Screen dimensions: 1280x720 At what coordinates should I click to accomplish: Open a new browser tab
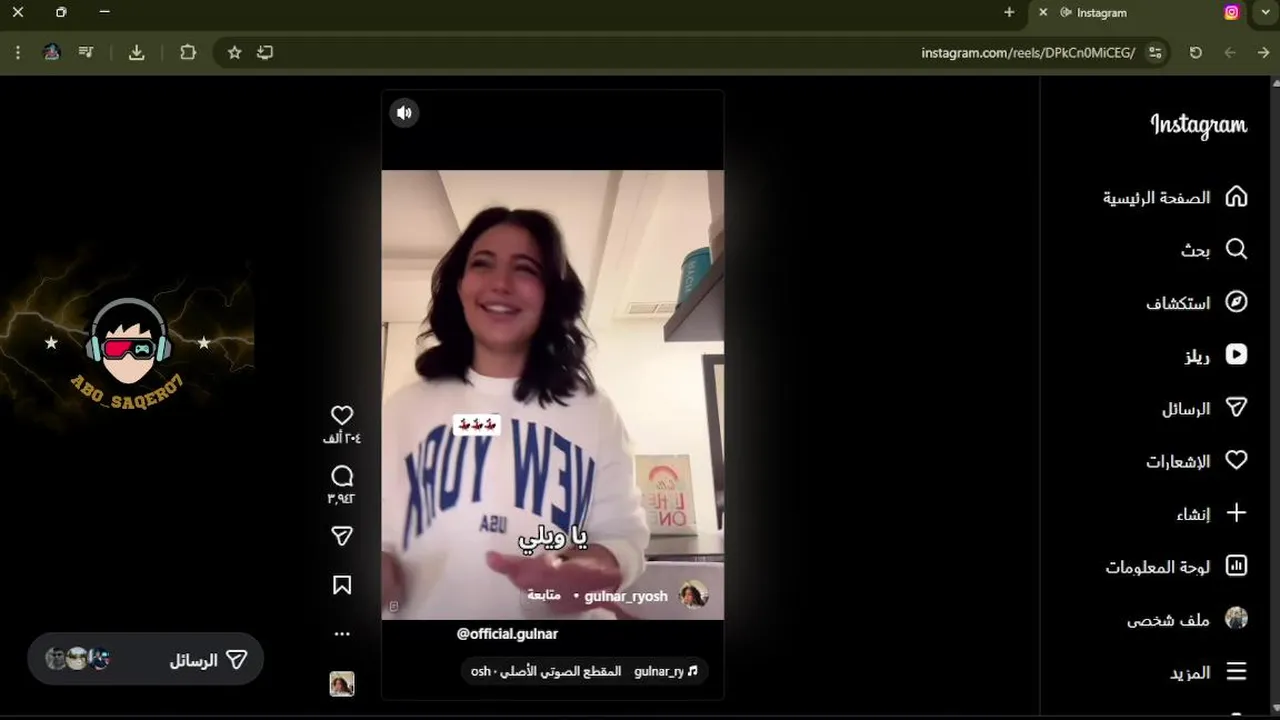1009,13
